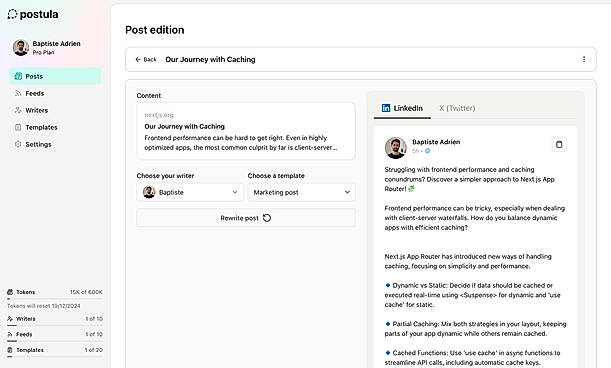Switch to the LinkedIn preview tab
The width and height of the screenshot is (611, 368).
[x=402, y=108]
